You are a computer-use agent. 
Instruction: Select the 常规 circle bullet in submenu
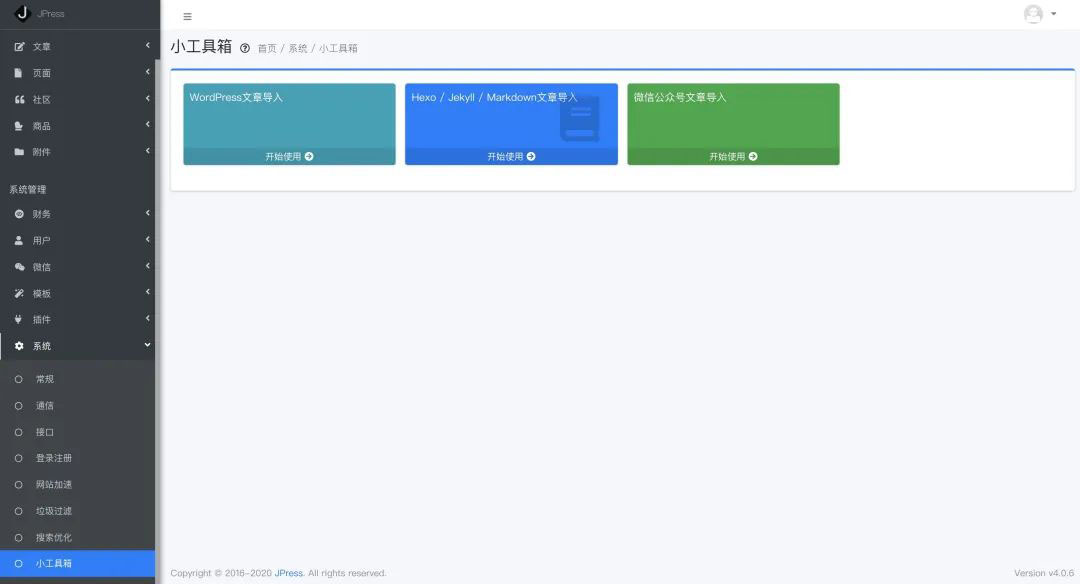tap(18, 380)
